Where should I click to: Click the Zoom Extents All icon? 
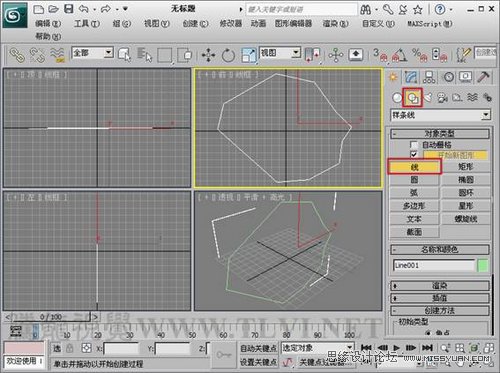coord(489,348)
